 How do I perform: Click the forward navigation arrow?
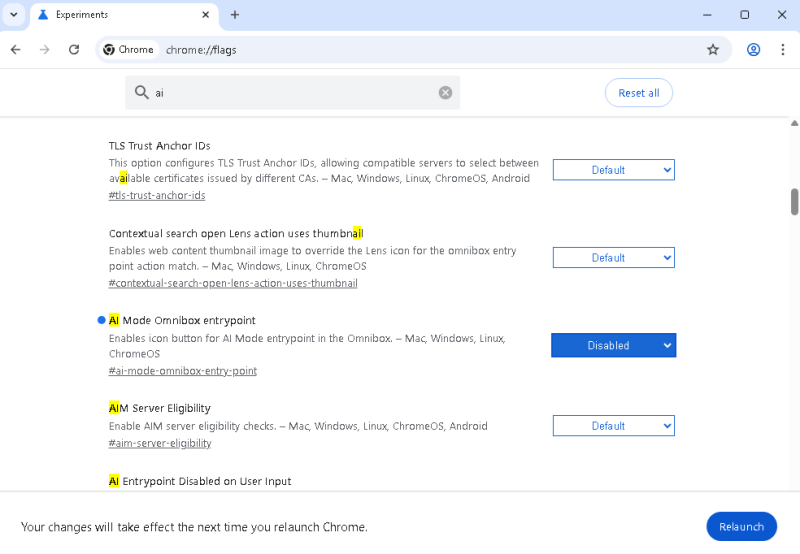45,49
